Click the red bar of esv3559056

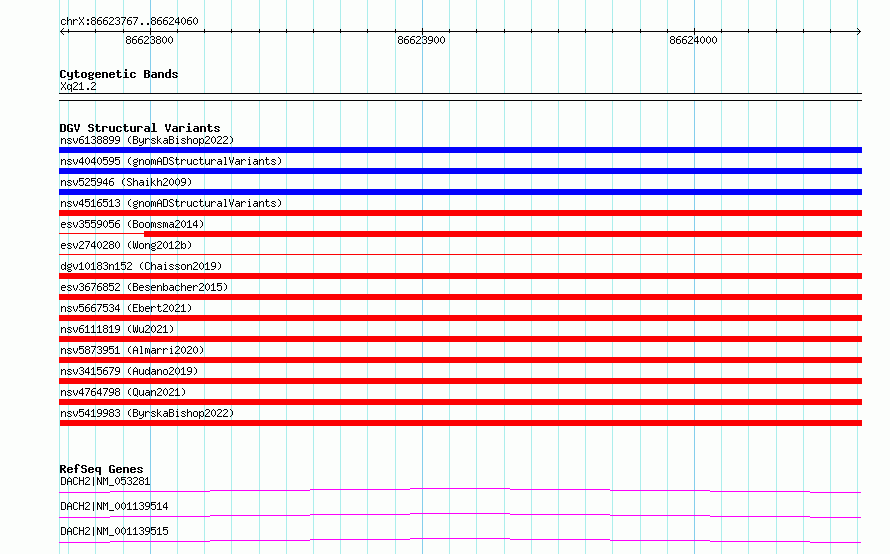click(503, 234)
